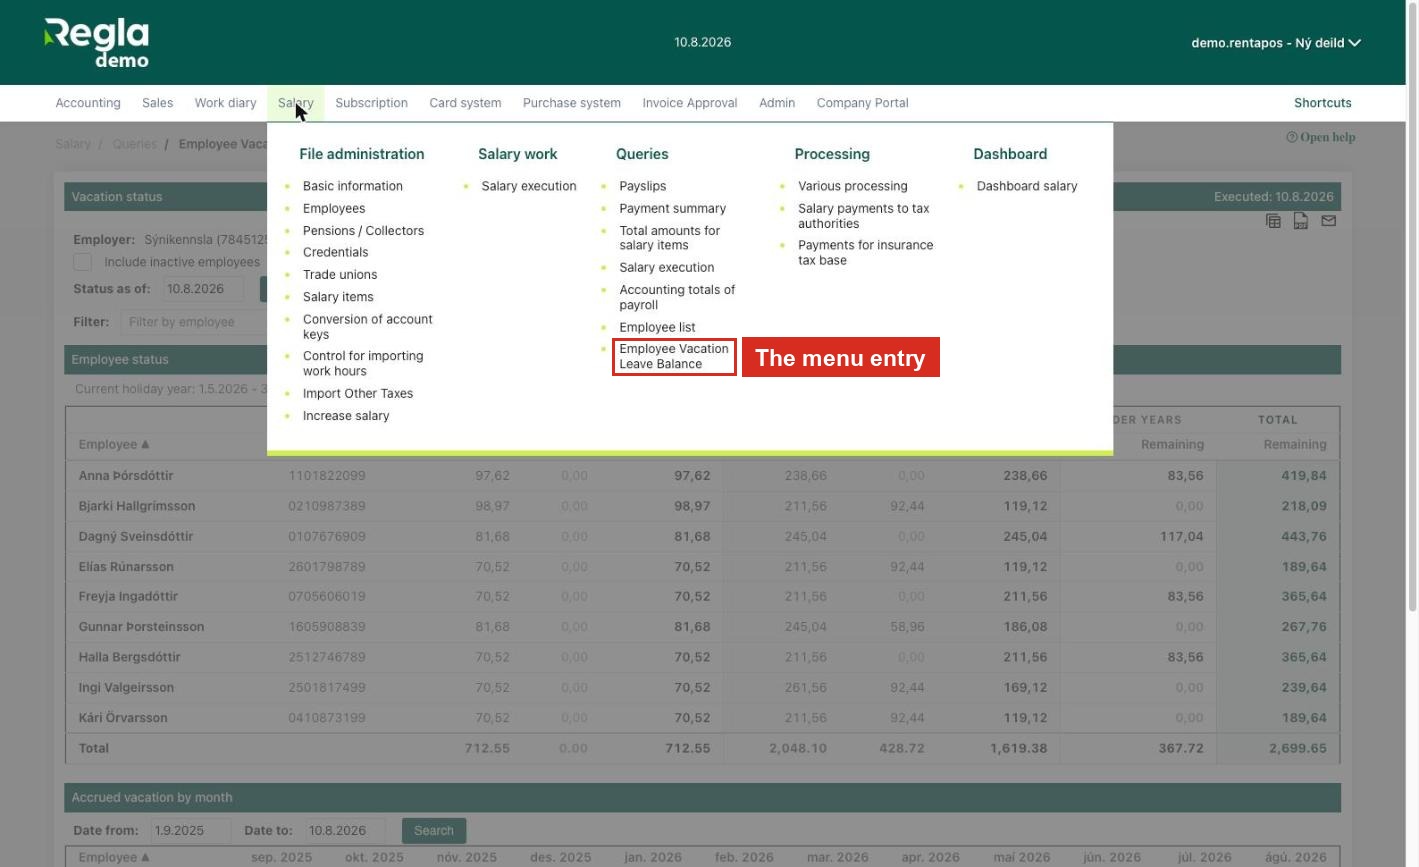Open the Purchase system menu
This screenshot has width=1419, height=867.
pyautogui.click(x=571, y=103)
